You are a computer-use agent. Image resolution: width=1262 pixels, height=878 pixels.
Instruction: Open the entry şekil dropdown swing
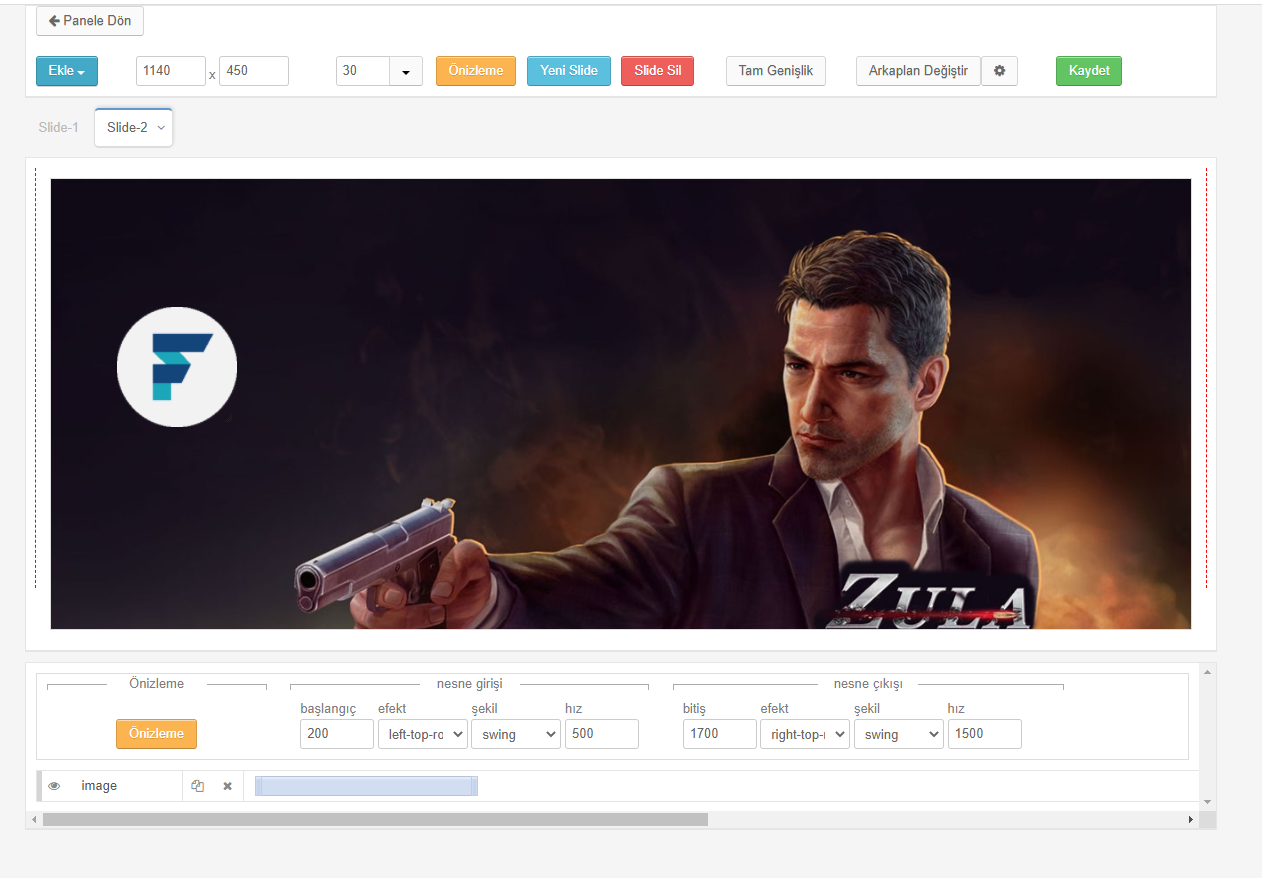[516, 733]
